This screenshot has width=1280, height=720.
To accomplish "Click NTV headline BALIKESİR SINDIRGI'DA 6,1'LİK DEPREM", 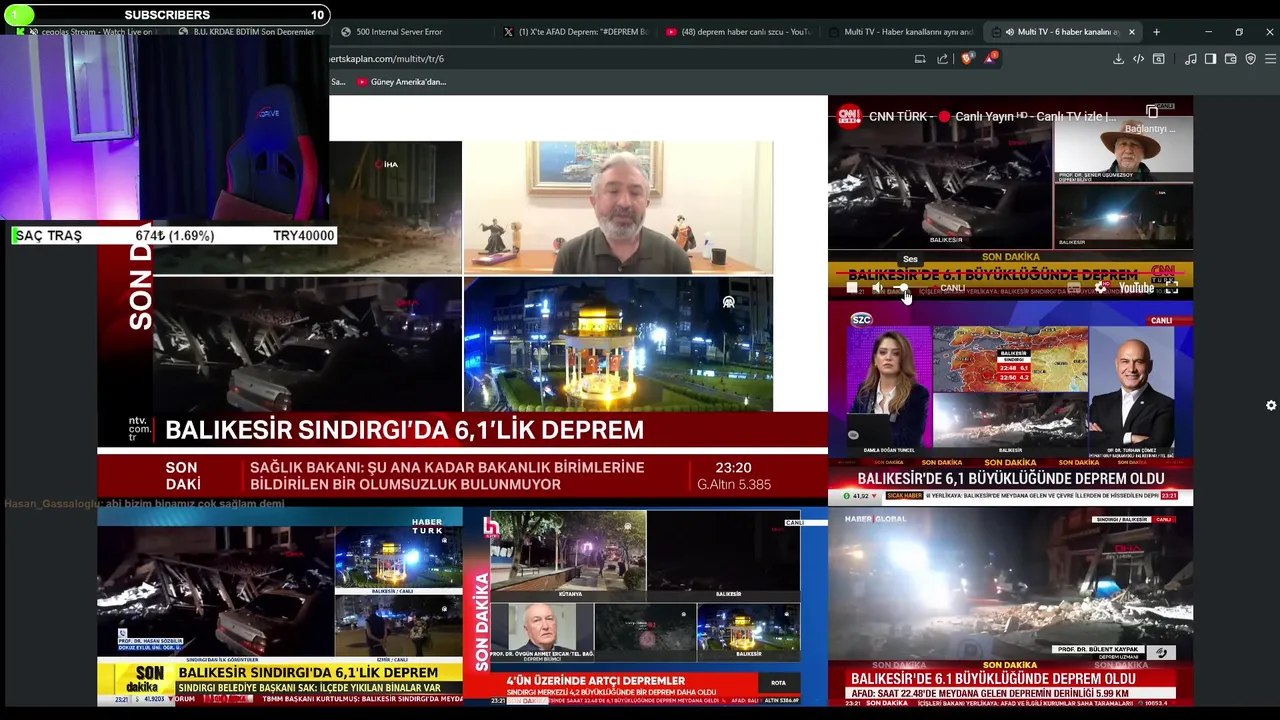I will point(404,430).
